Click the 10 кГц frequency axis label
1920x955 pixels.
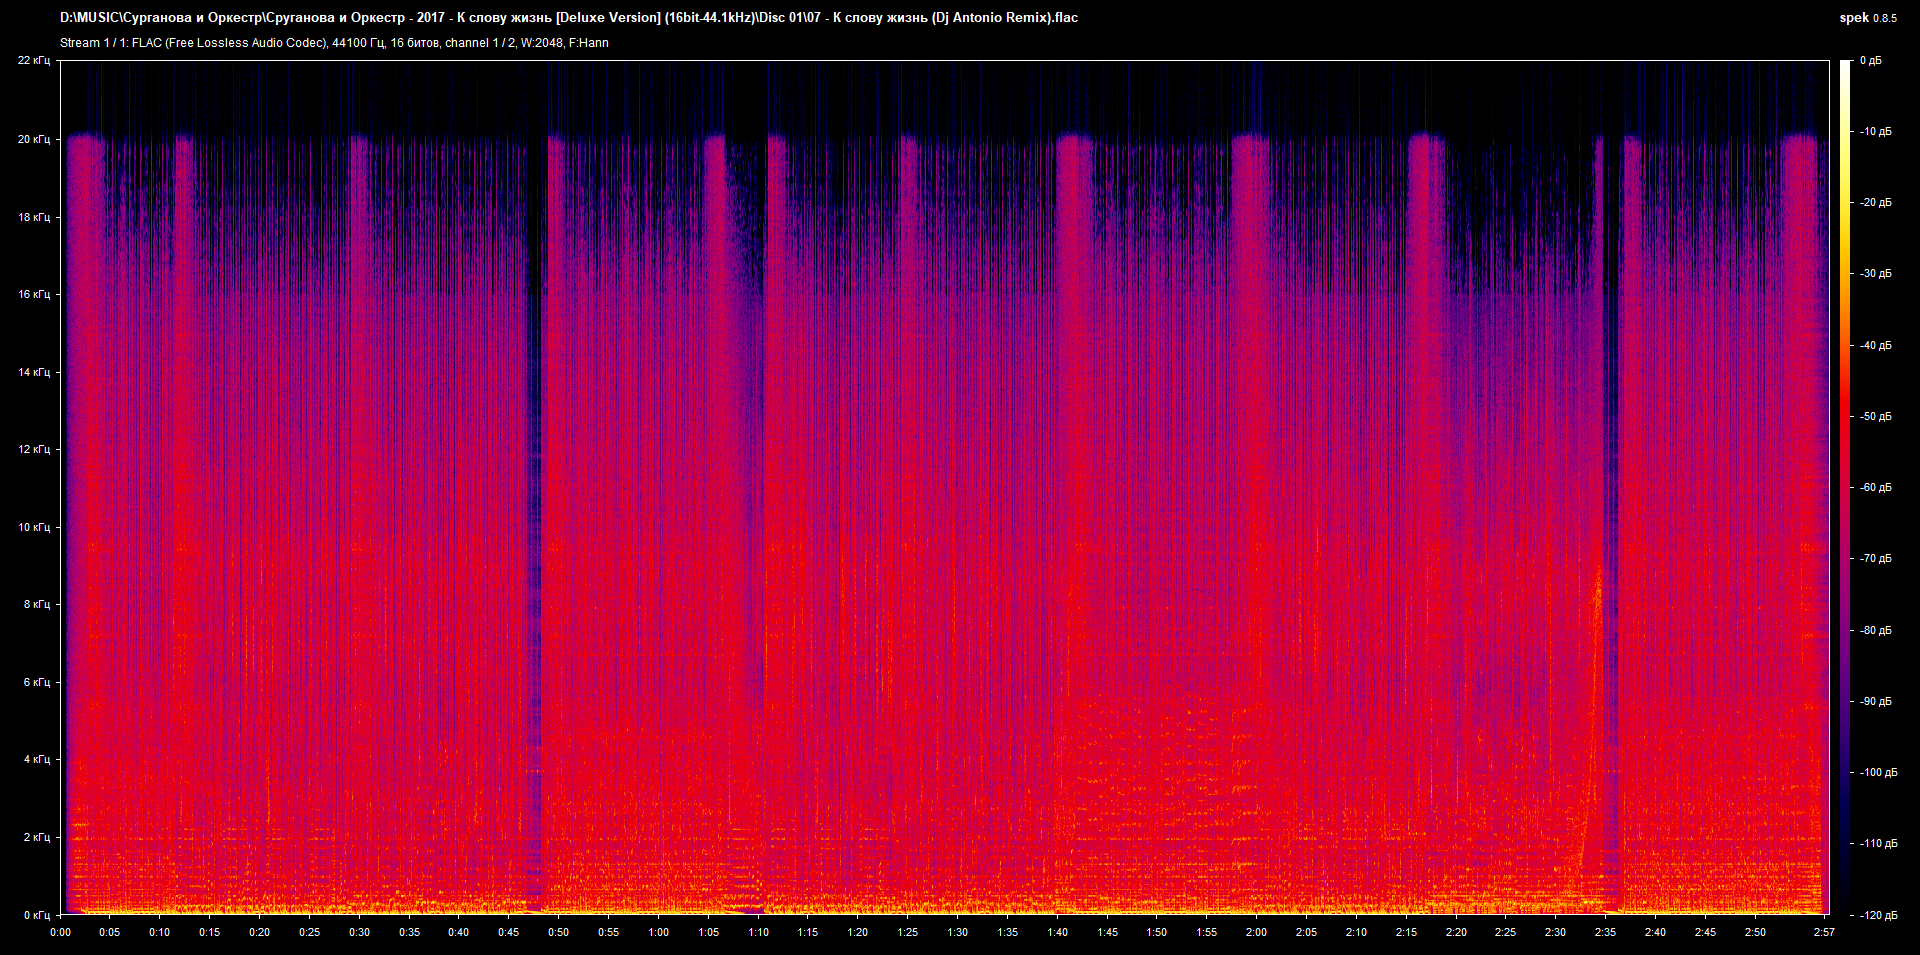click(34, 527)
